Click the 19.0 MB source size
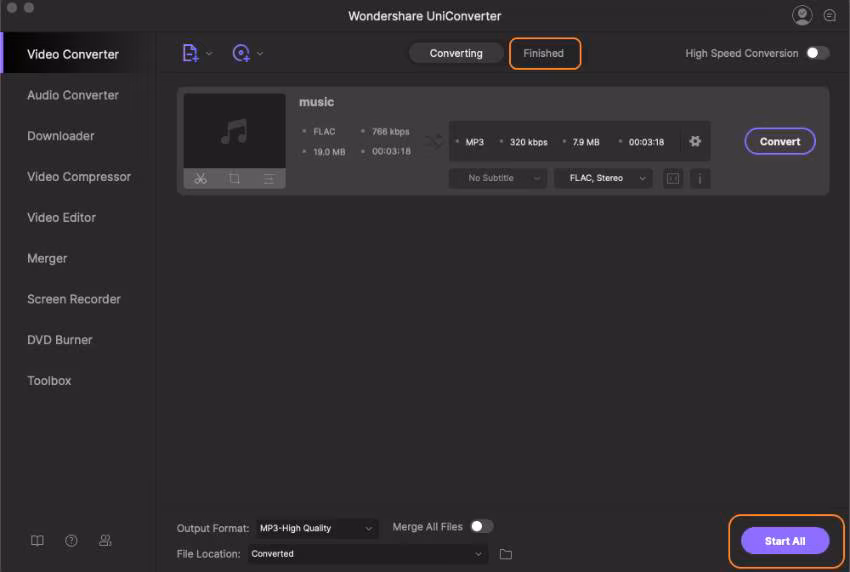This screenshot has width=850, height=572. click(329, 152)
